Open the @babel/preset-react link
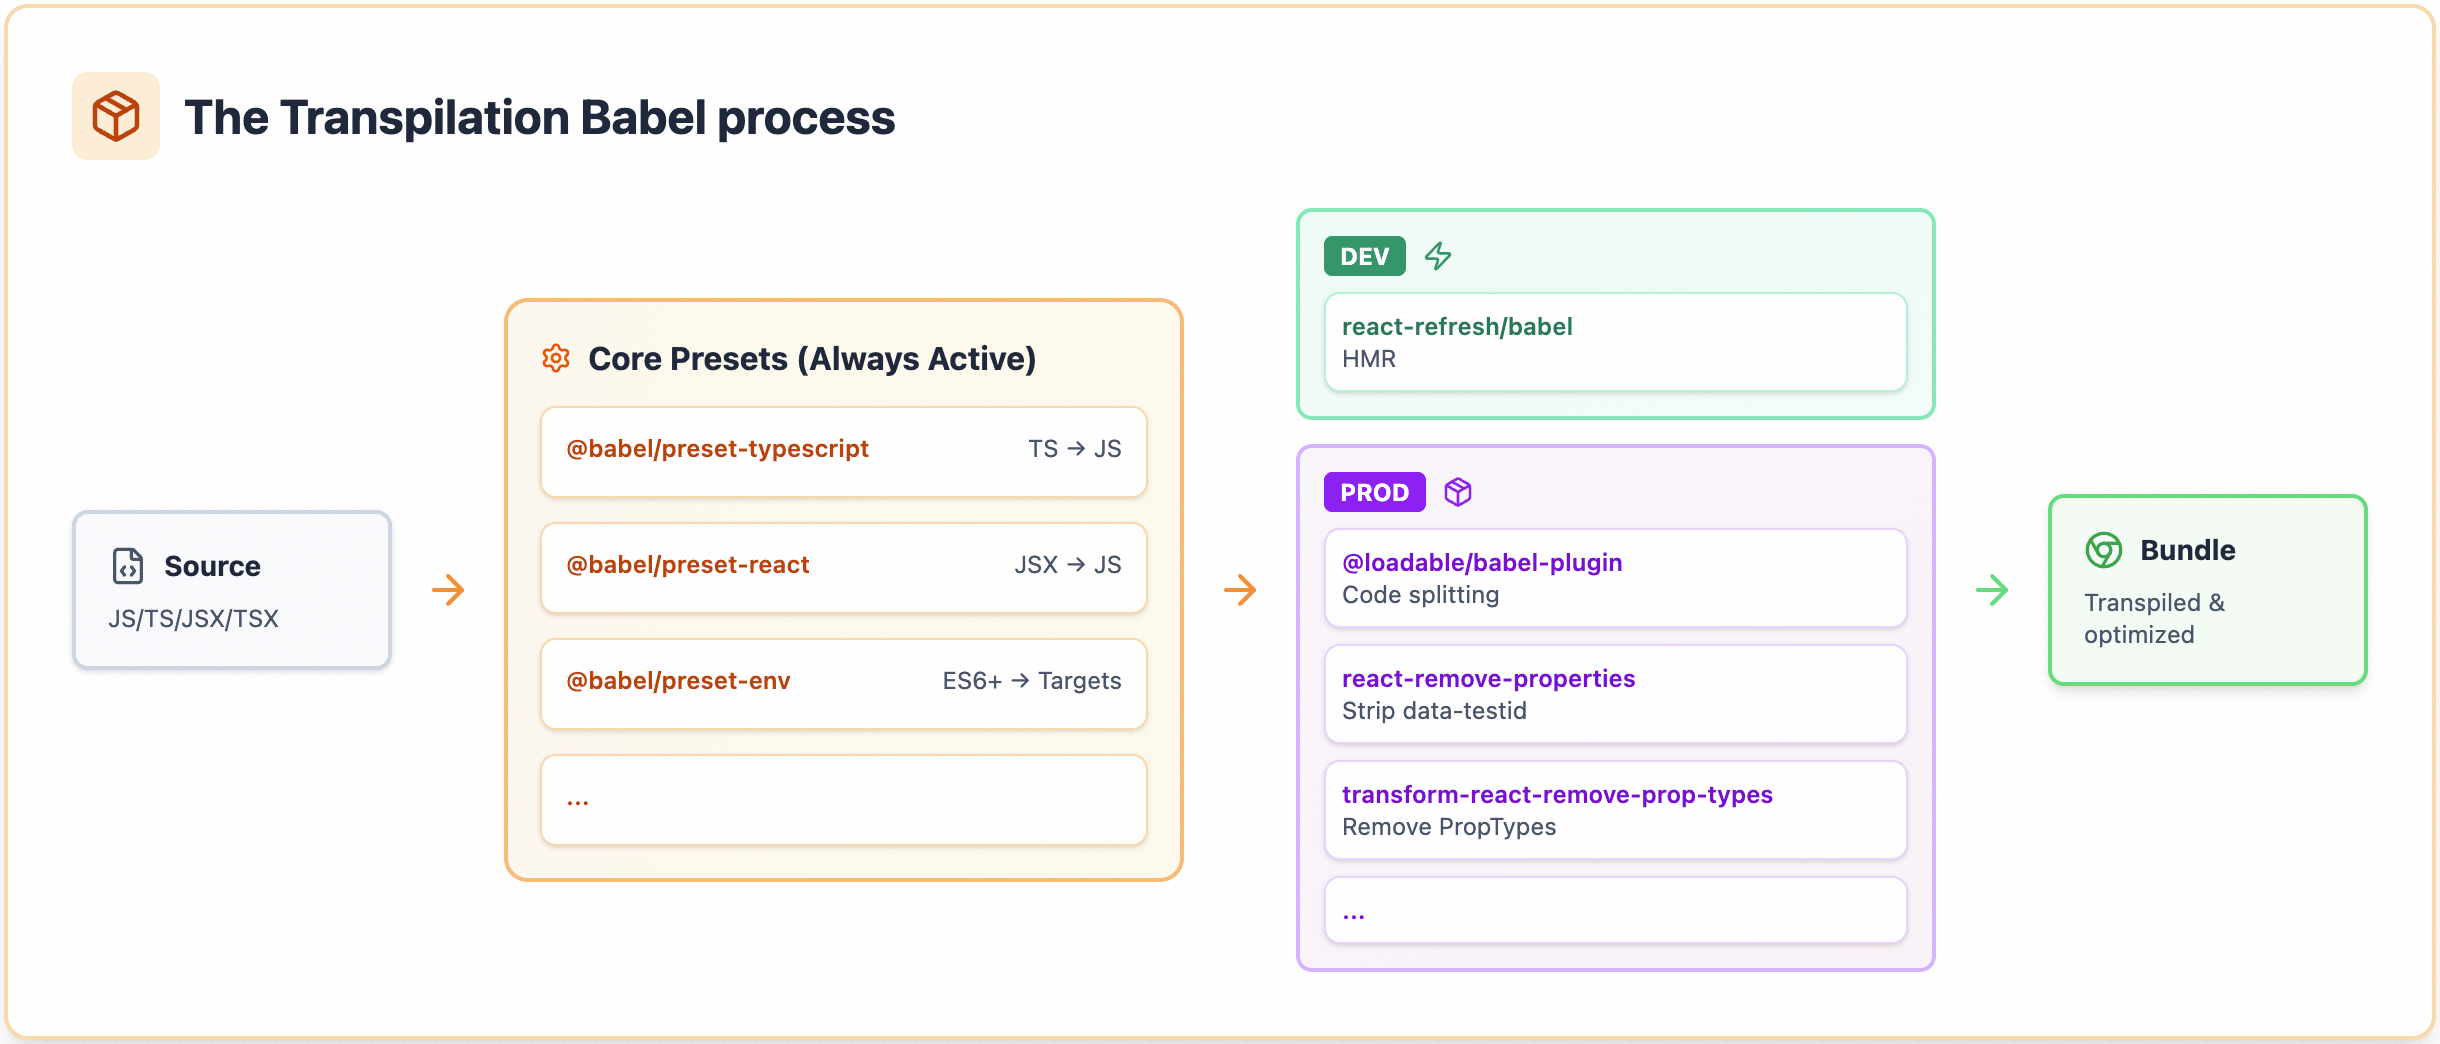 (688, 565)
